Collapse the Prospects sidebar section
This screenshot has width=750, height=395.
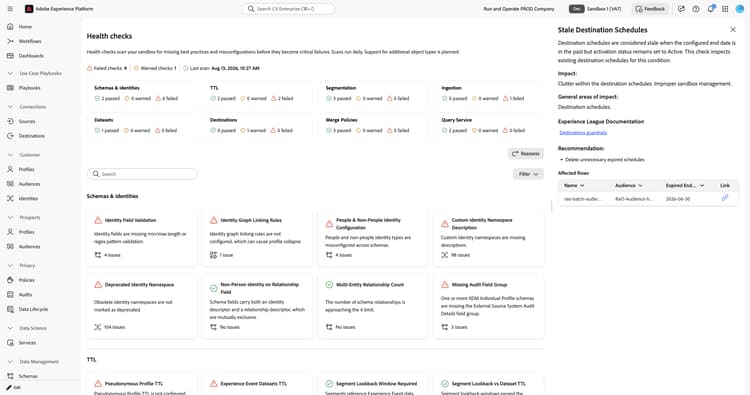click(x=10, y=217)
